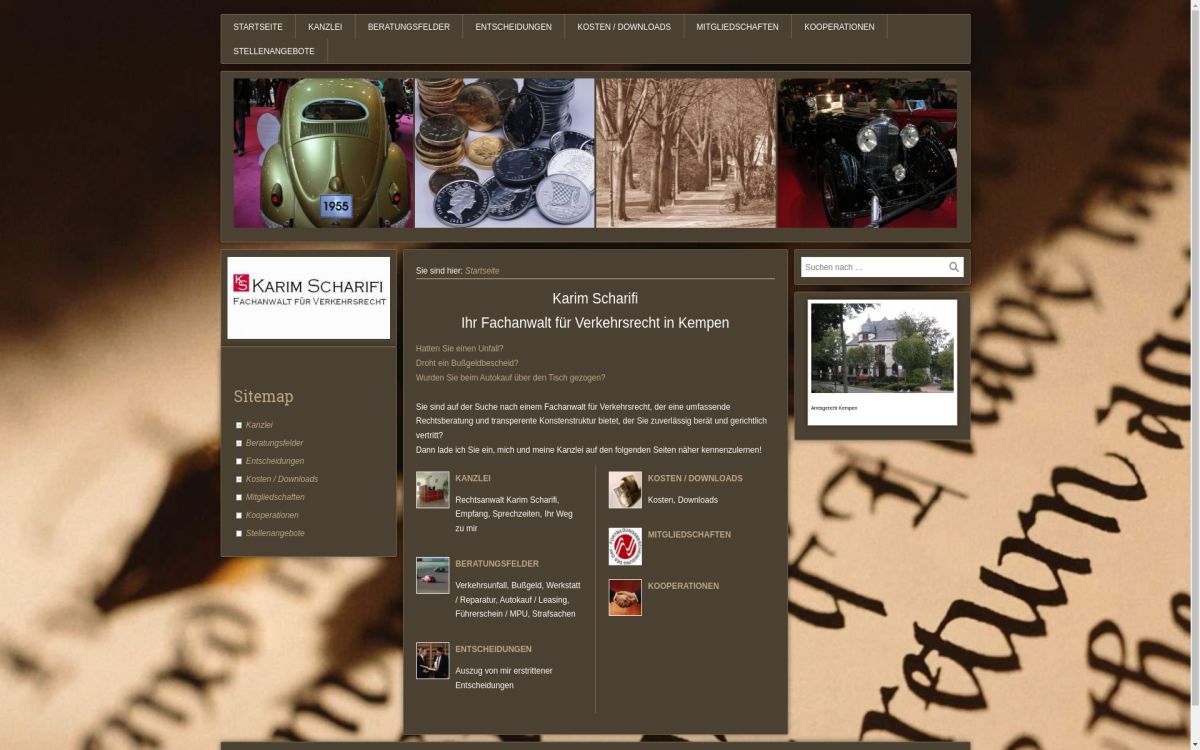The height and width of the screenshot is (750, 1200).
Task: Open Kooperationen in the top navigation
Action: pyautogui.click(x=838, y=27)
